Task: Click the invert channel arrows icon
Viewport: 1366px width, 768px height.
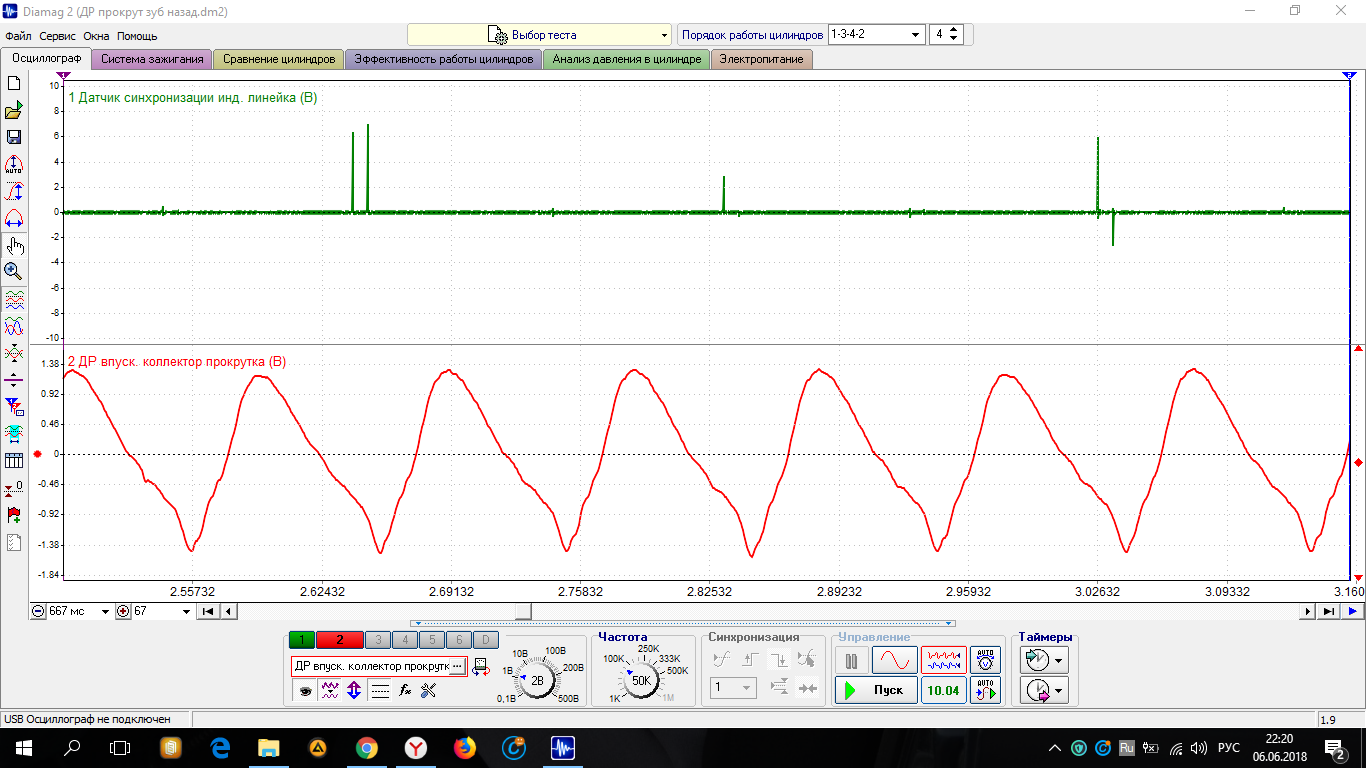Action: [x=354, y=690]
